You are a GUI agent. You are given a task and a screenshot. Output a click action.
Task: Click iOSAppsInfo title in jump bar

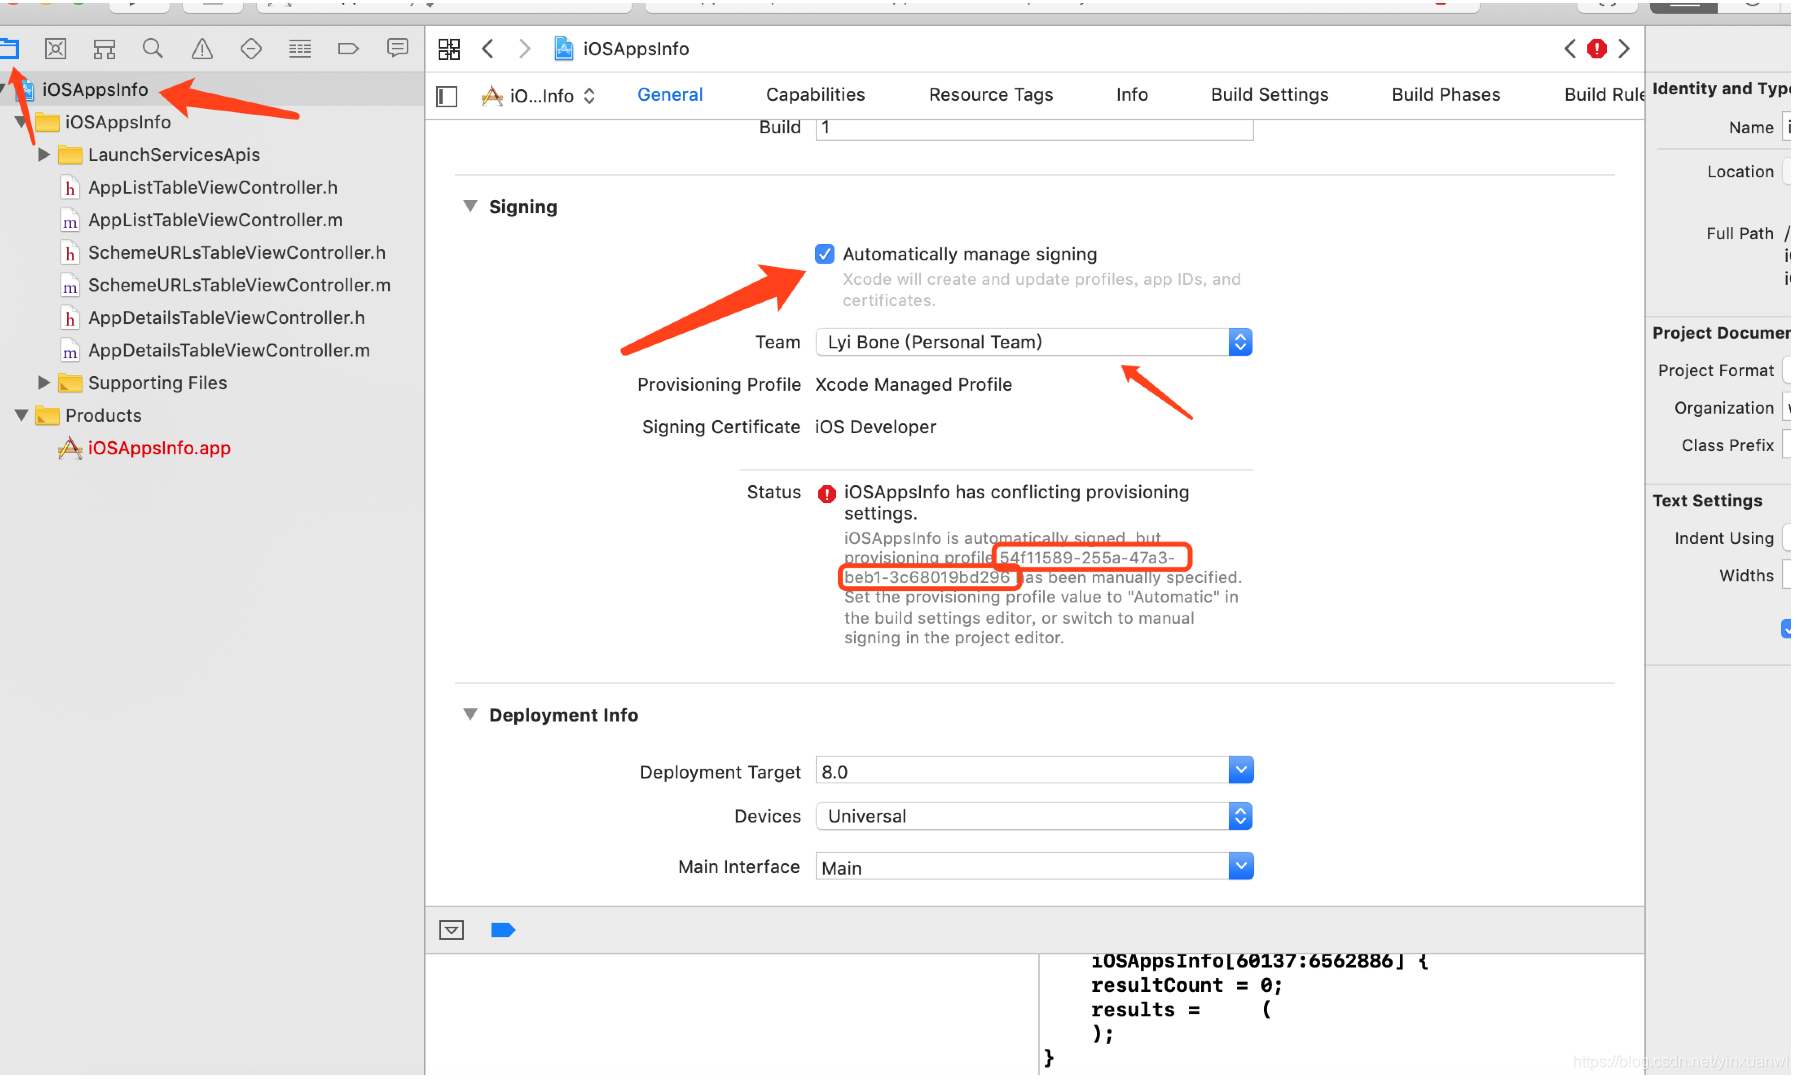[x=636, y=48]
